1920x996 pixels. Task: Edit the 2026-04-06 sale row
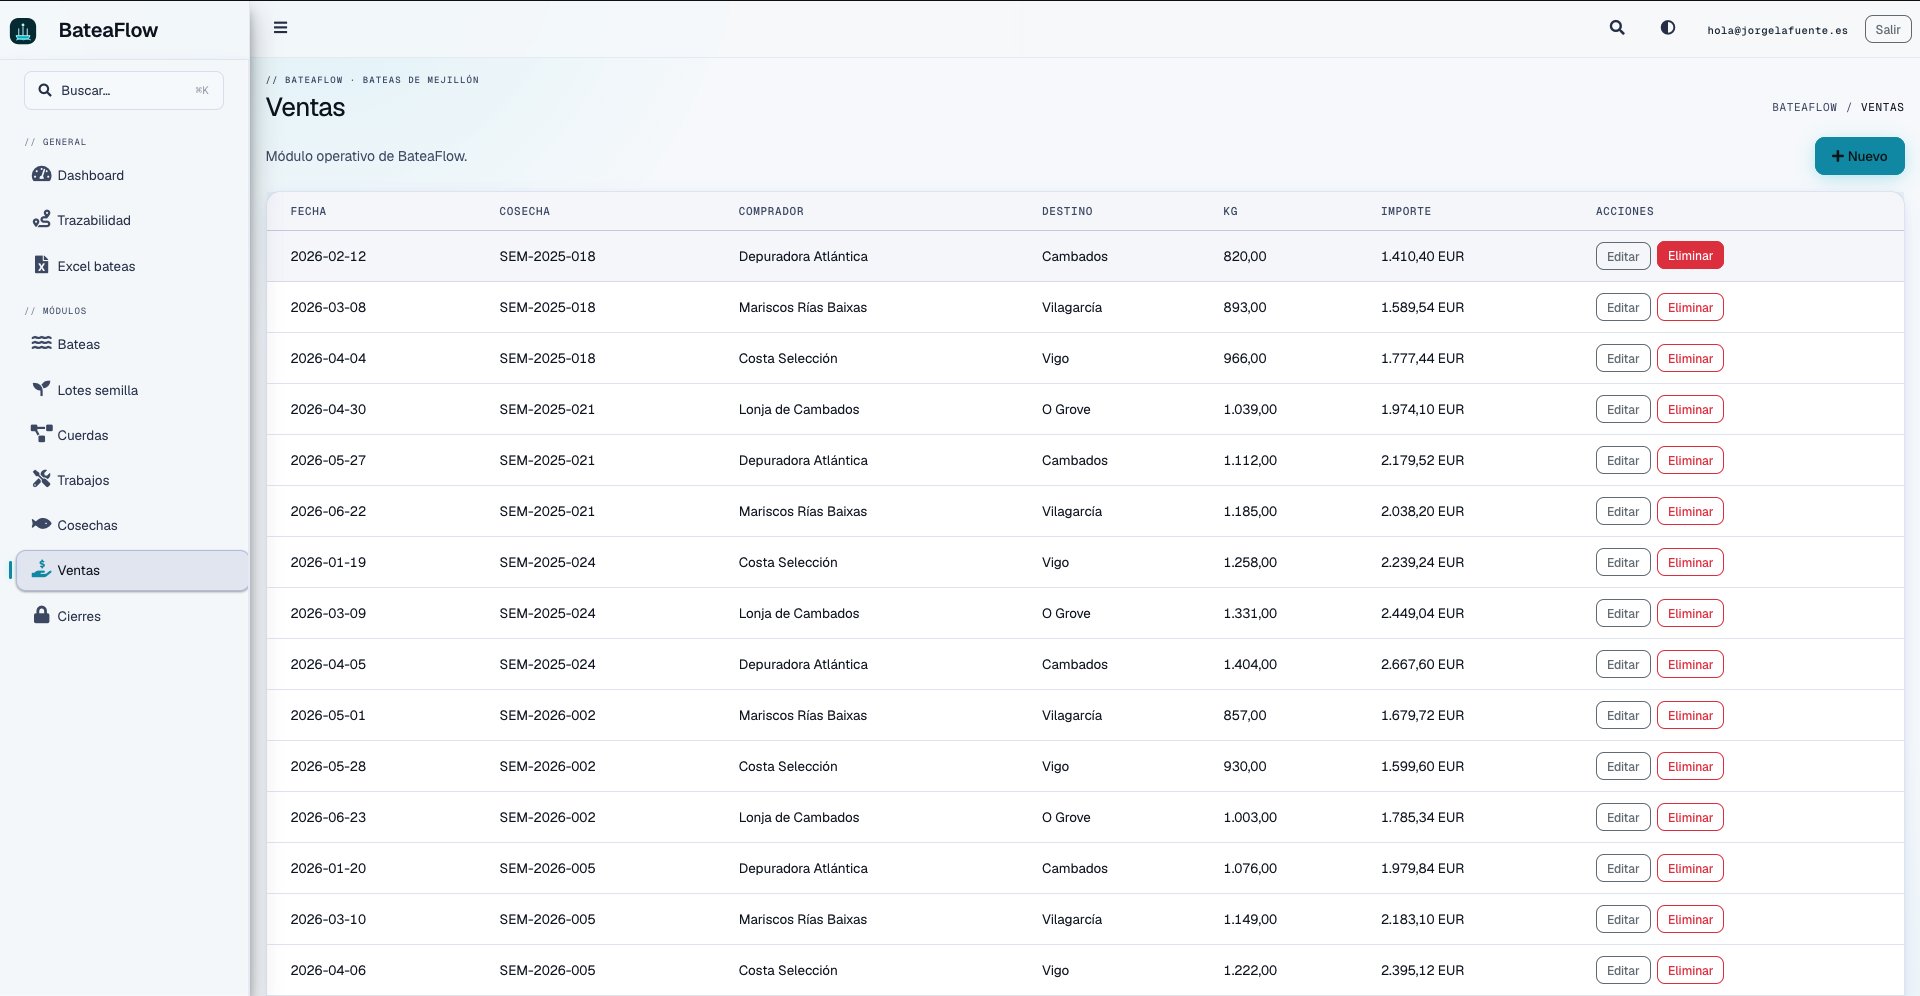(x=1622, y=970)
